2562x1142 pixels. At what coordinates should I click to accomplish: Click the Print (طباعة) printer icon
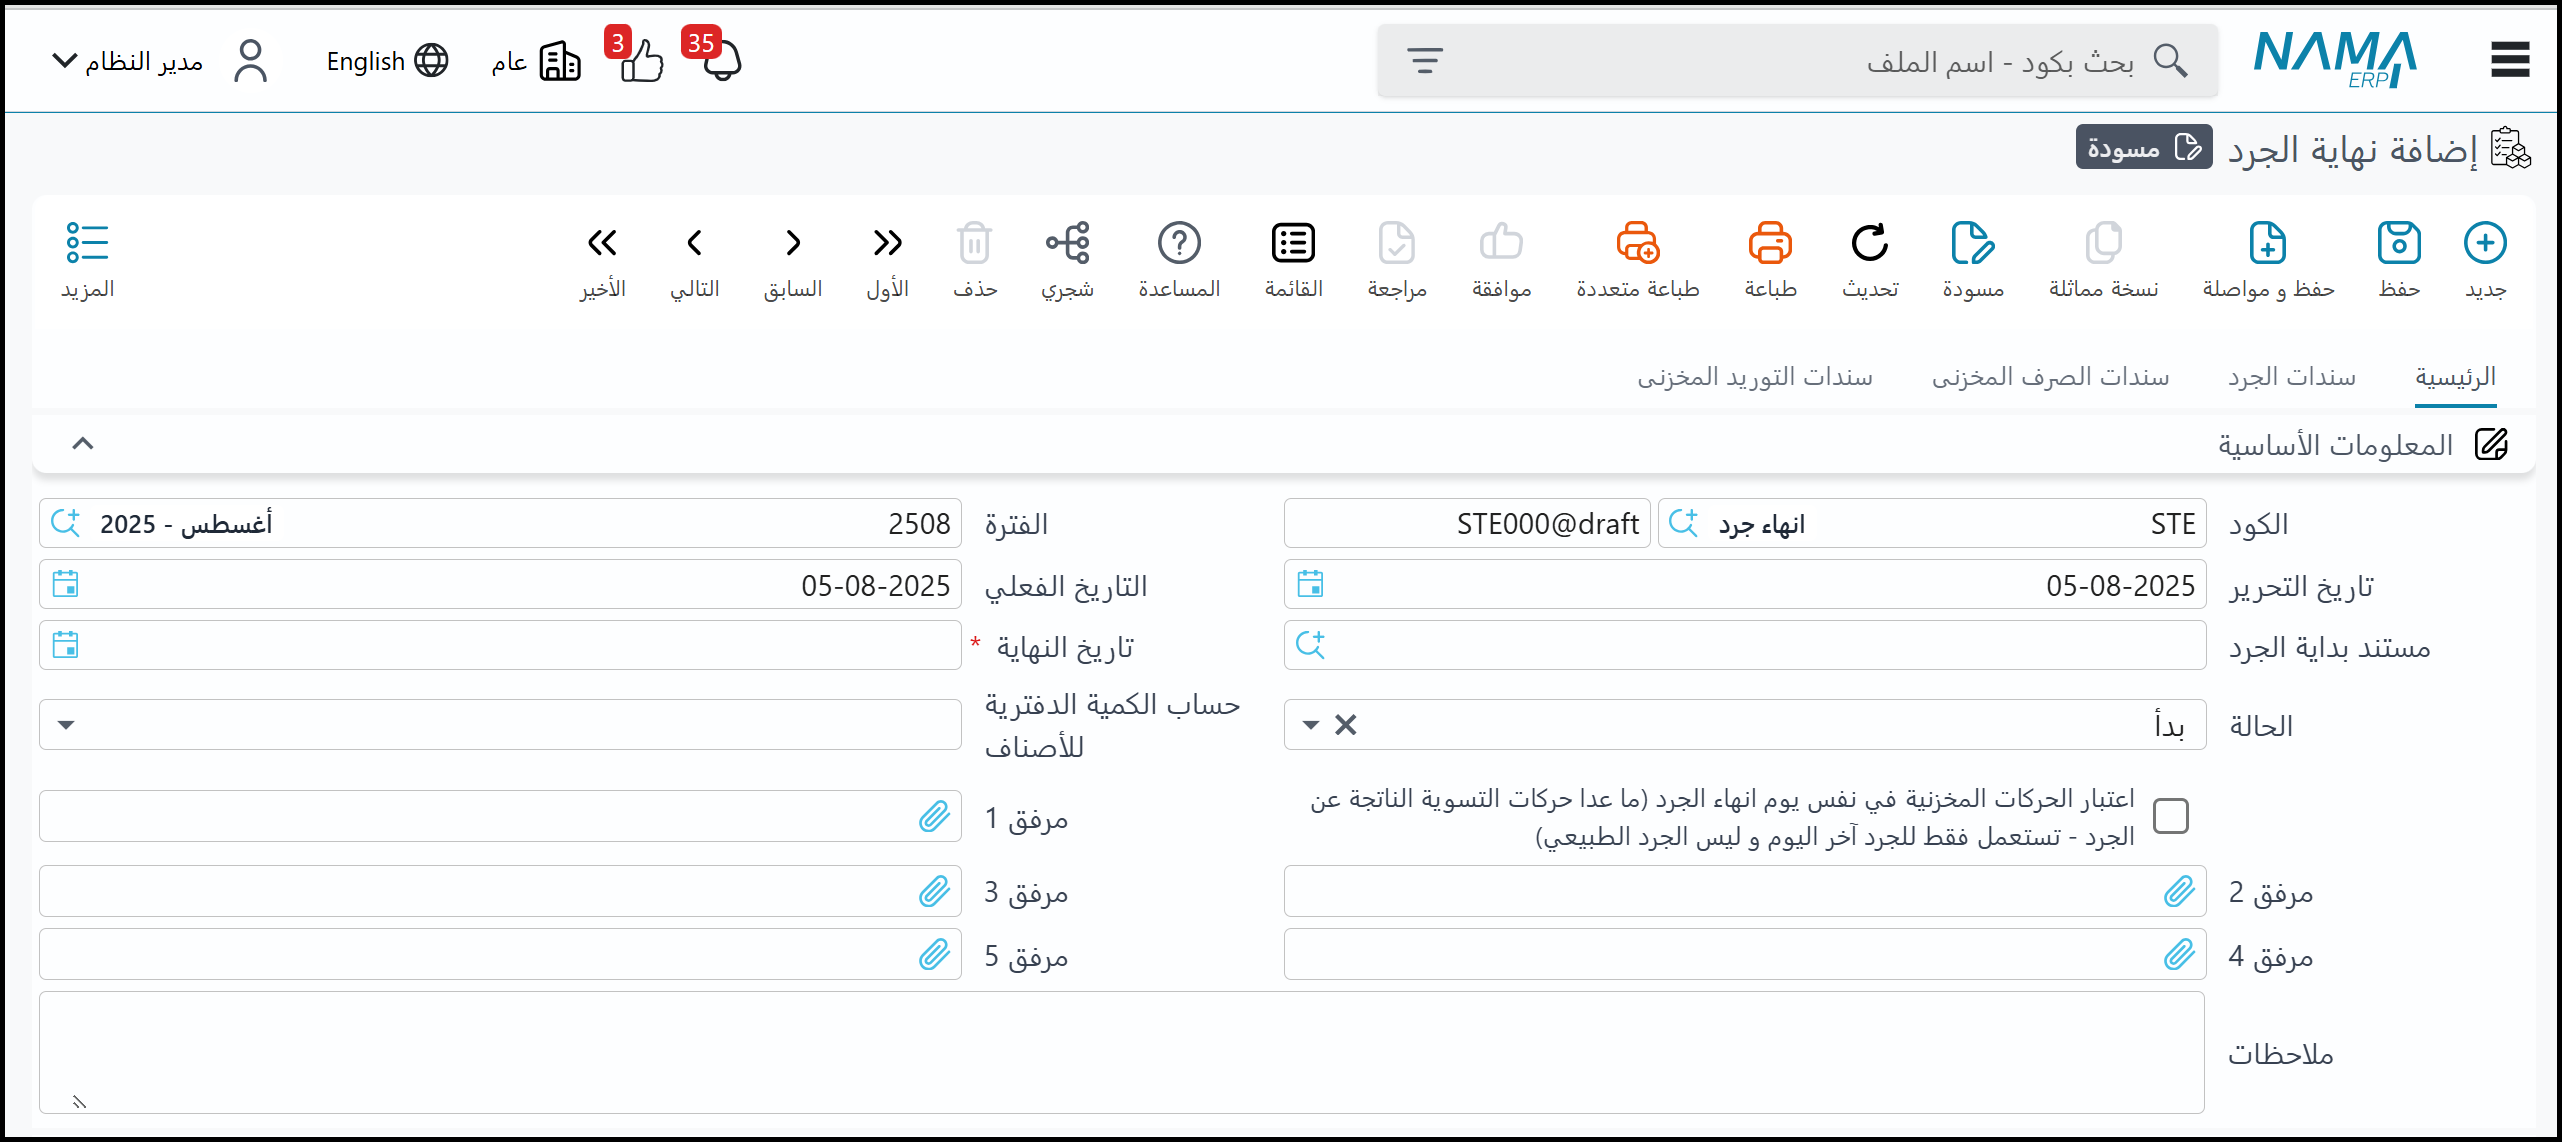tap(1770, 243)
